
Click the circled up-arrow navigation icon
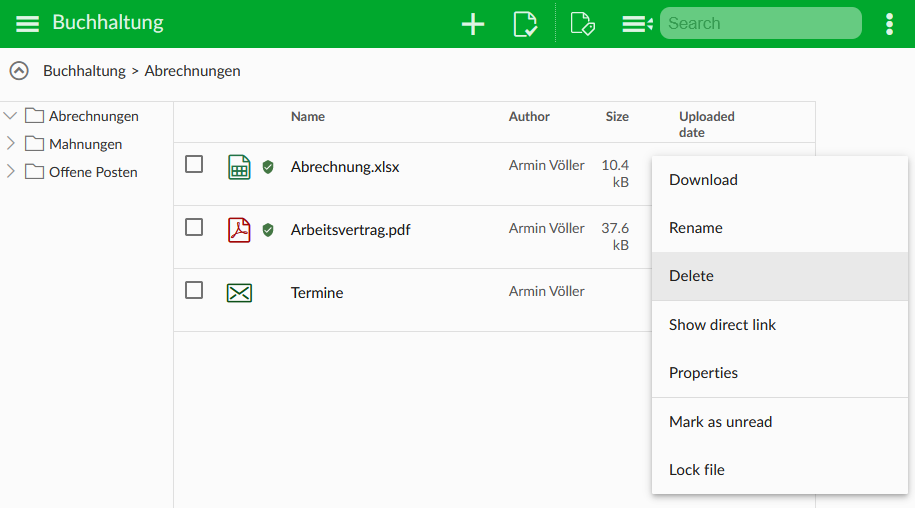point(19,71)
